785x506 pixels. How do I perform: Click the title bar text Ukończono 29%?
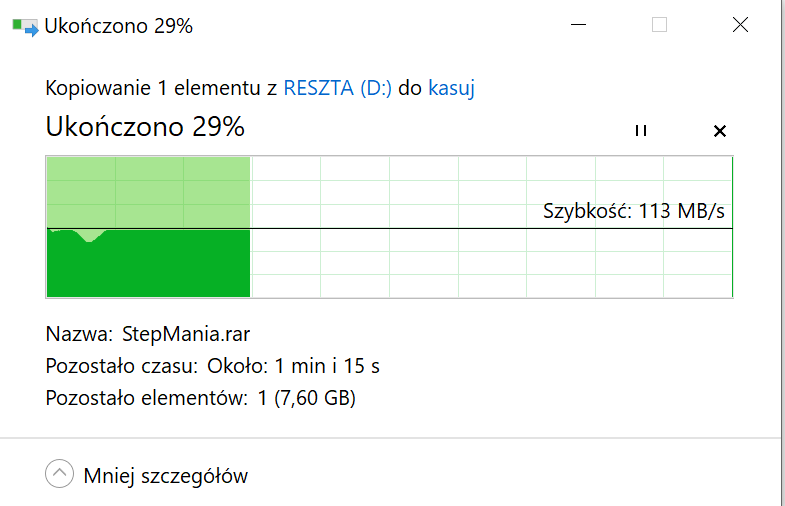tap(119, 26)
